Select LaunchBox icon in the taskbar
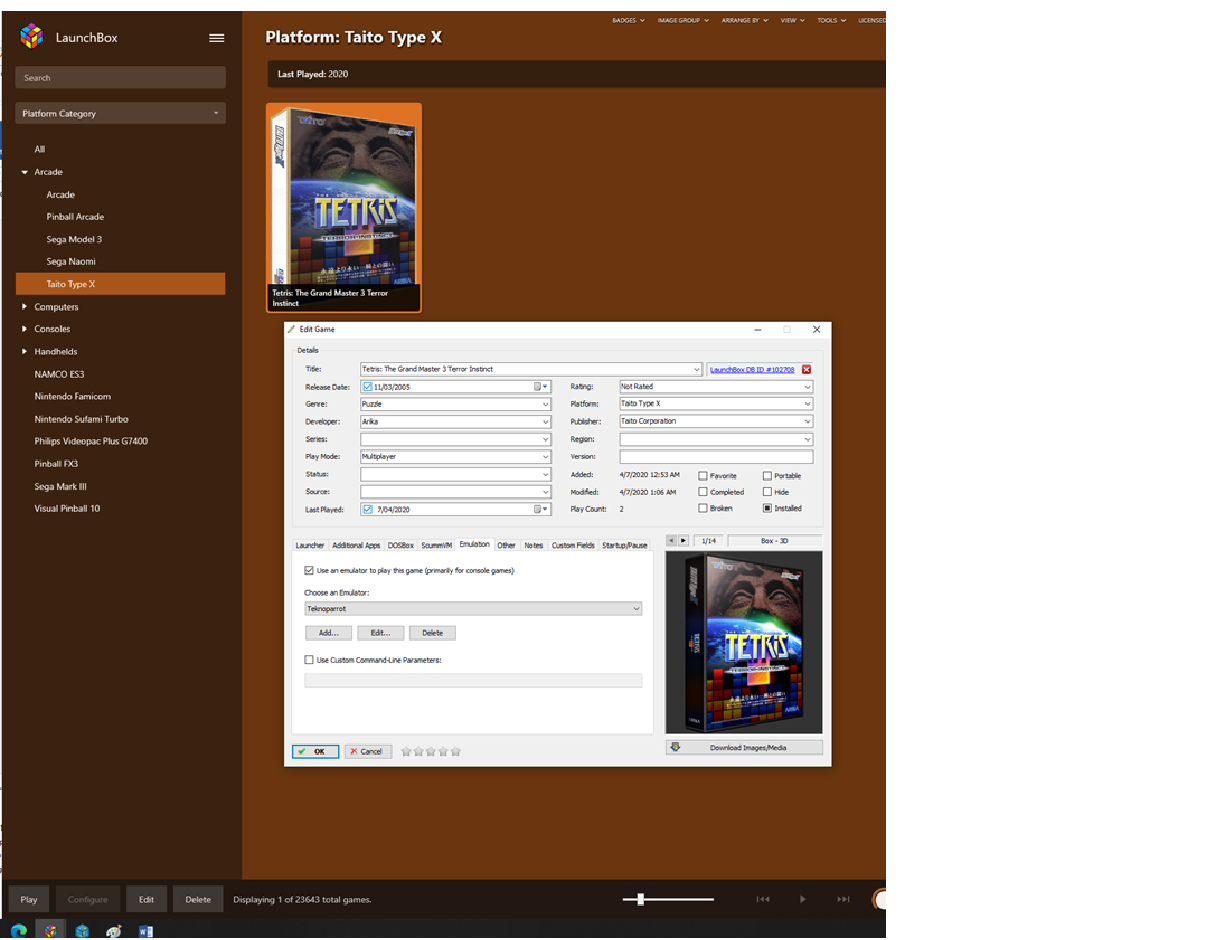1227x940 pixels. coord(50,931)
